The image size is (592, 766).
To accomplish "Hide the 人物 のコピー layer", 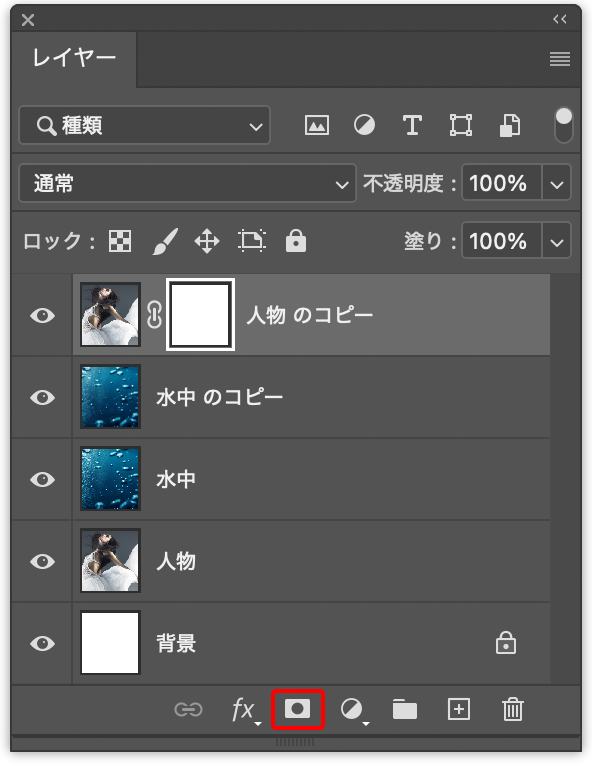I will coord(42,316).
